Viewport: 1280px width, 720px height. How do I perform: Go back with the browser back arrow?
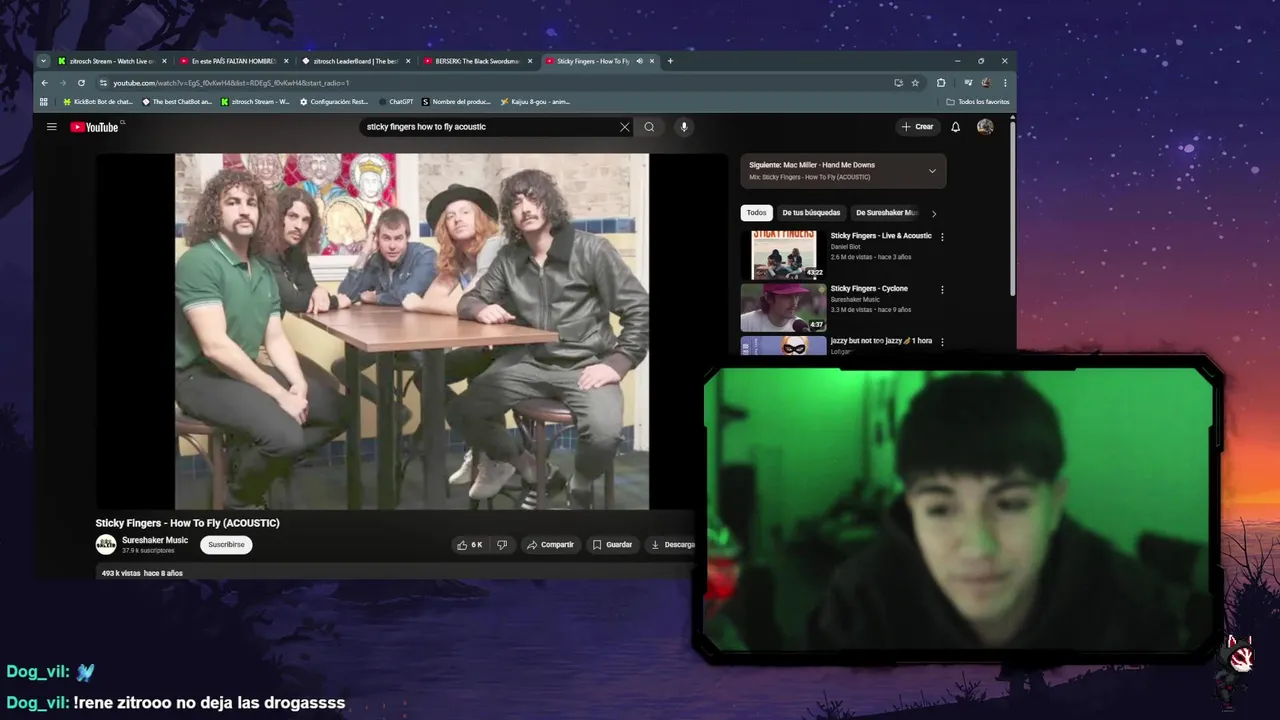tap(44, 83)
